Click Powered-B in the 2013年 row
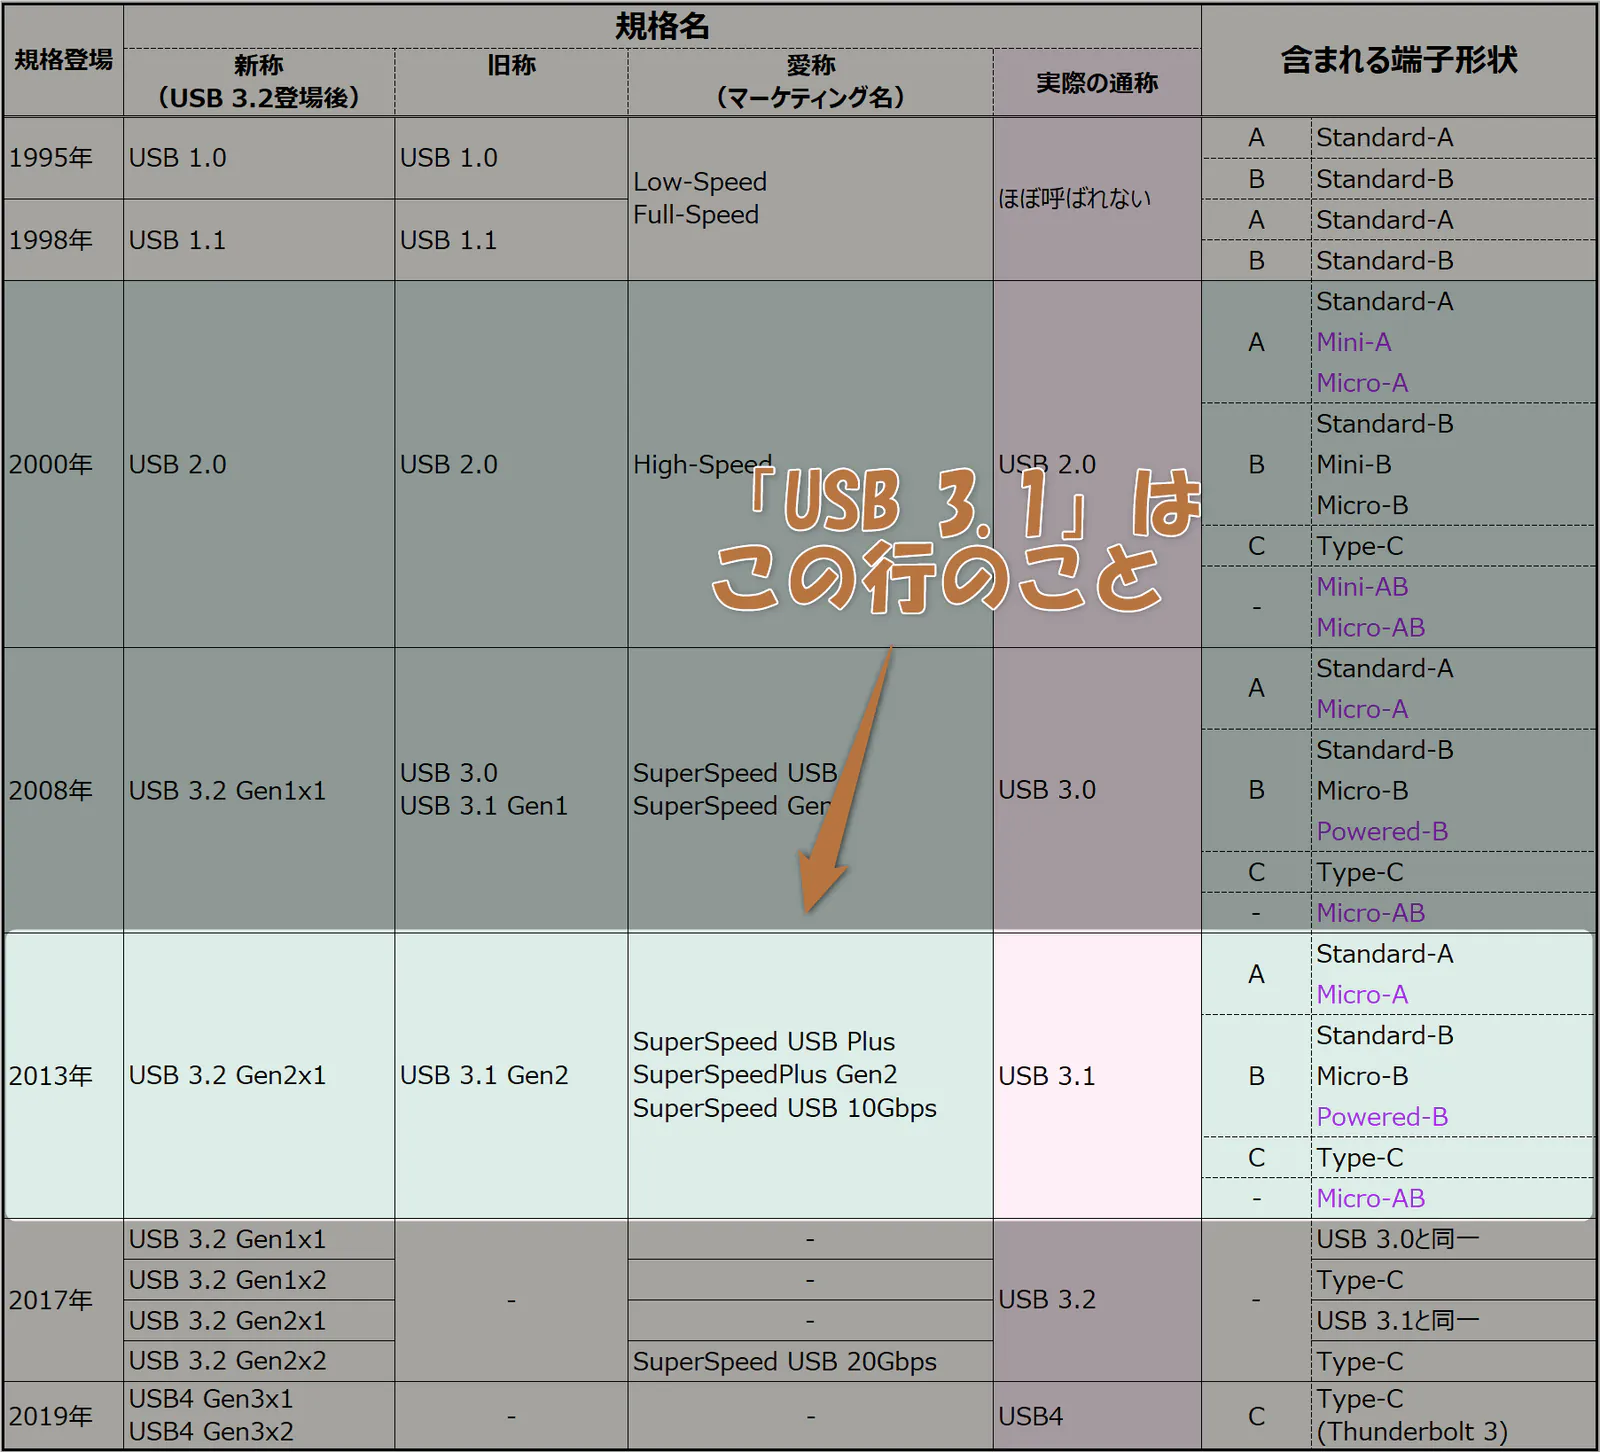 coord(1382,1117)
